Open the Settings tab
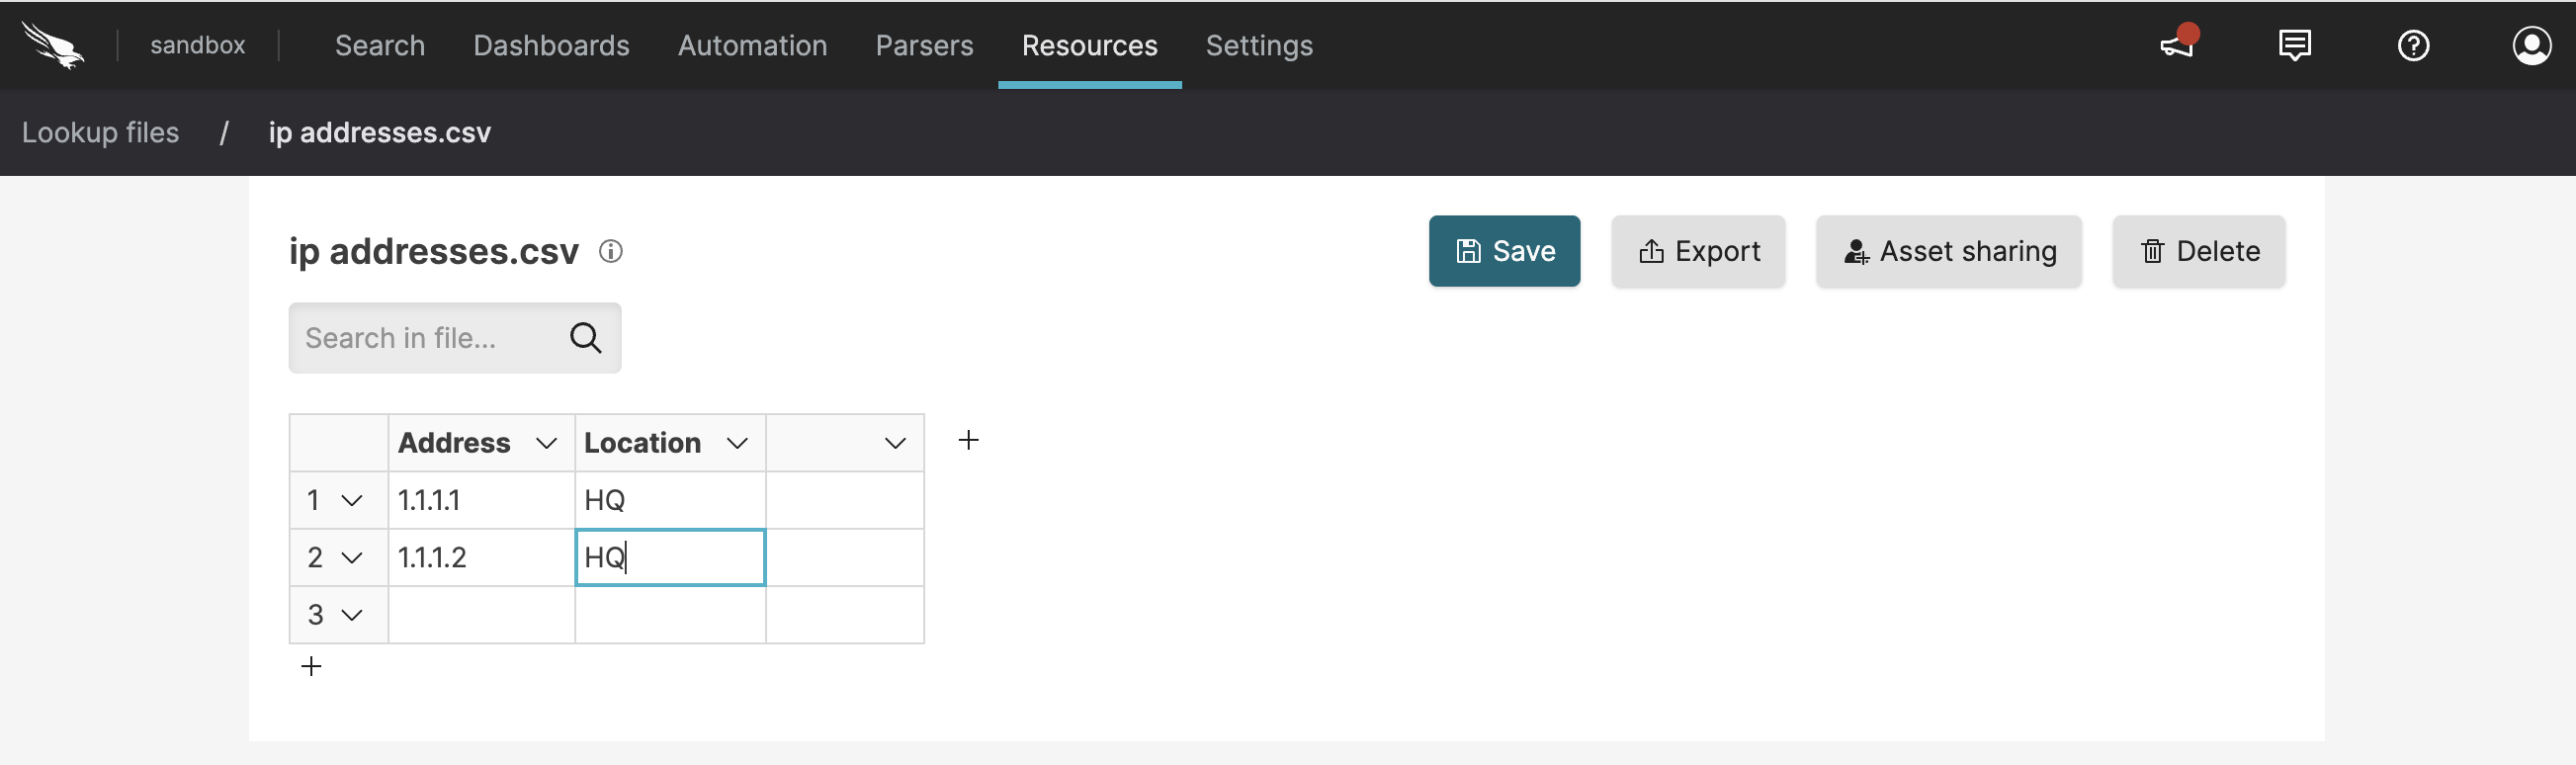 1258,45
